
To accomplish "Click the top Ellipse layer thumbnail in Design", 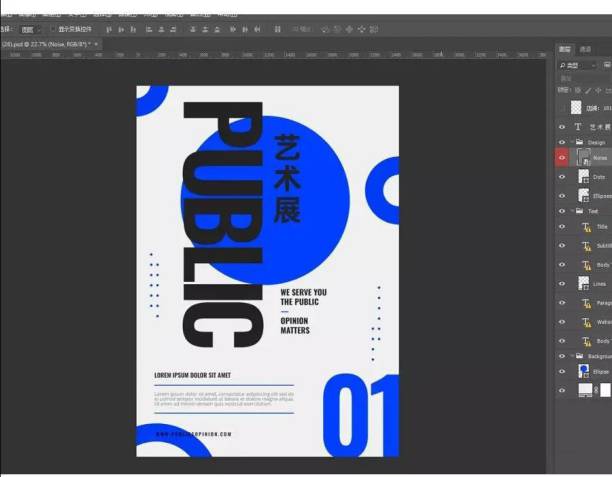I will coord(585,196).
